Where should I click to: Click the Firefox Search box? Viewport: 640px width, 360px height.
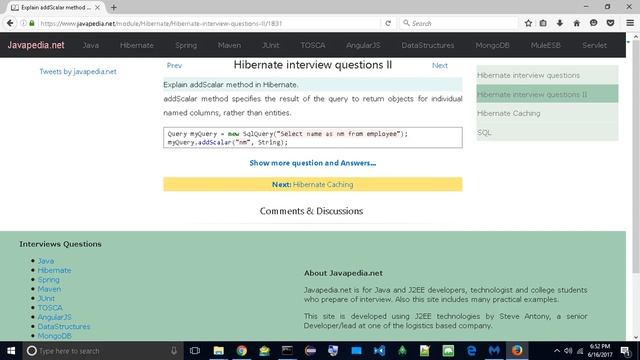point(459,23)
